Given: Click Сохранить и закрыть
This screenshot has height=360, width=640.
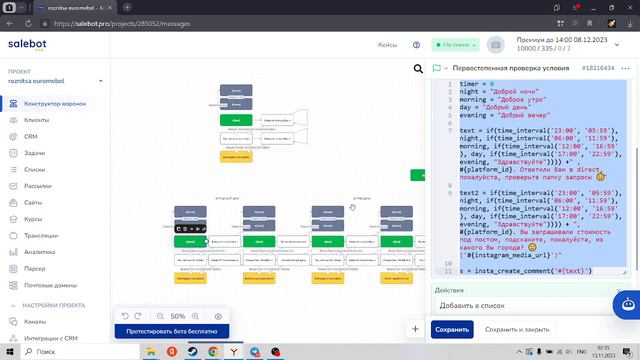Looking at the screenshot, I should click(x=517, y=329).
